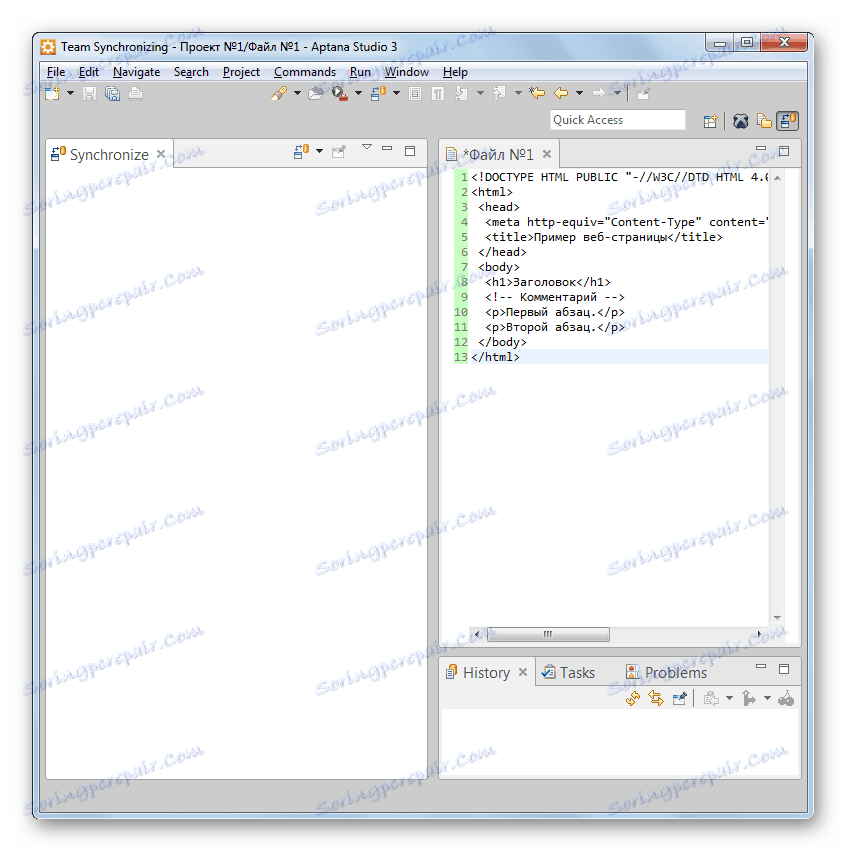Viewport: 847px width, 852px height.
Task: Open the Run menu
Action: click(360, 72)
